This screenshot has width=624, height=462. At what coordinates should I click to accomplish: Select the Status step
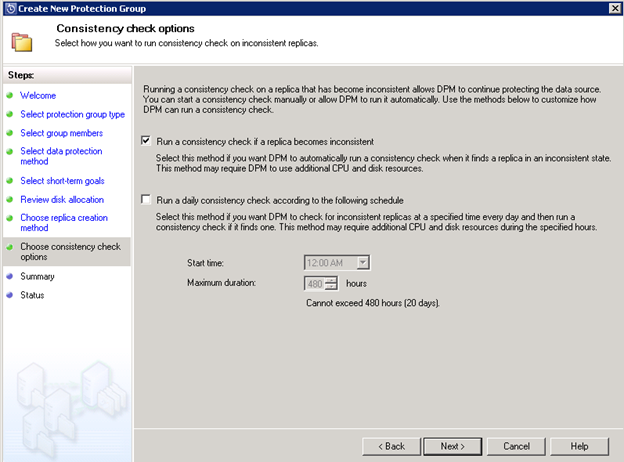pos(32,295)
